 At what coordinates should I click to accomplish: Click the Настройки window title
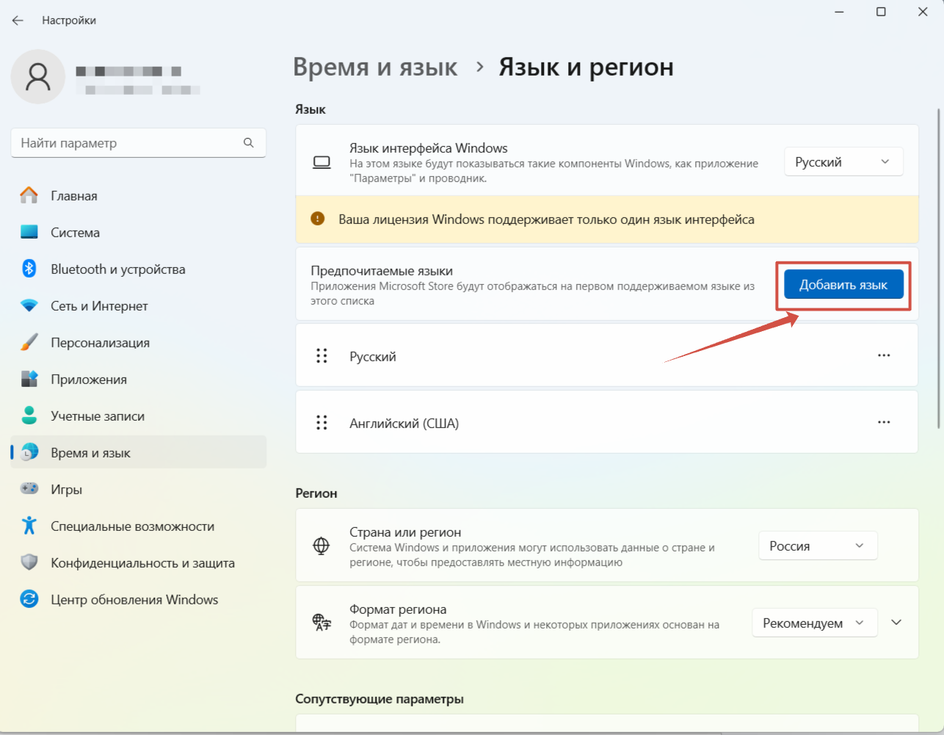pyautogui.click(x=69, y=20)
